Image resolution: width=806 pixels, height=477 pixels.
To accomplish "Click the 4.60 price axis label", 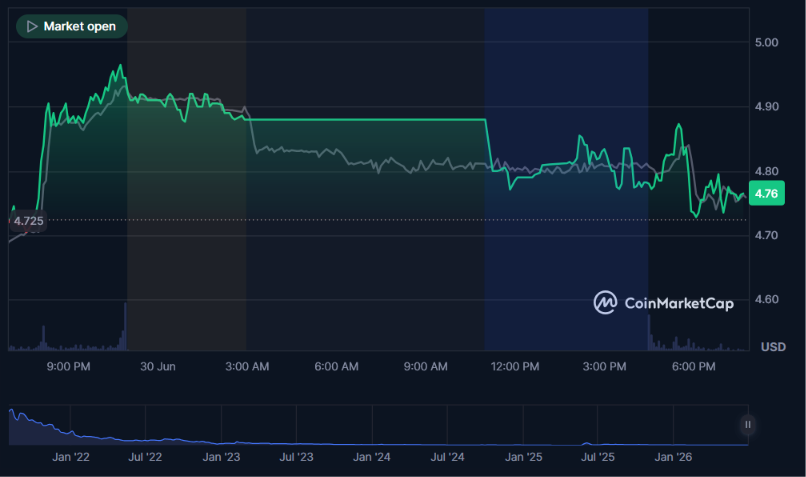I will (x=766, y=299).
